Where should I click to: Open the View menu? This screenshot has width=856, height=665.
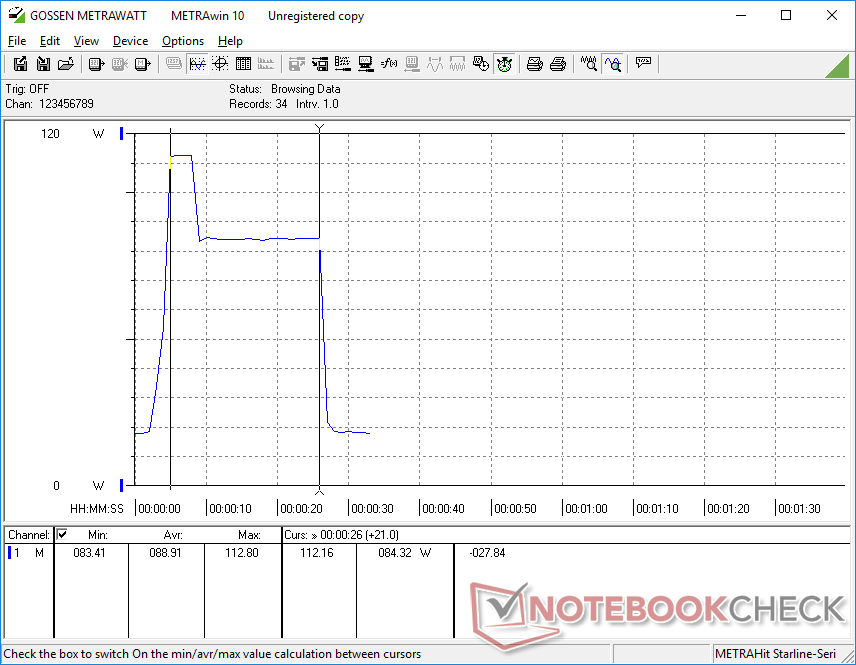(86, 41)
